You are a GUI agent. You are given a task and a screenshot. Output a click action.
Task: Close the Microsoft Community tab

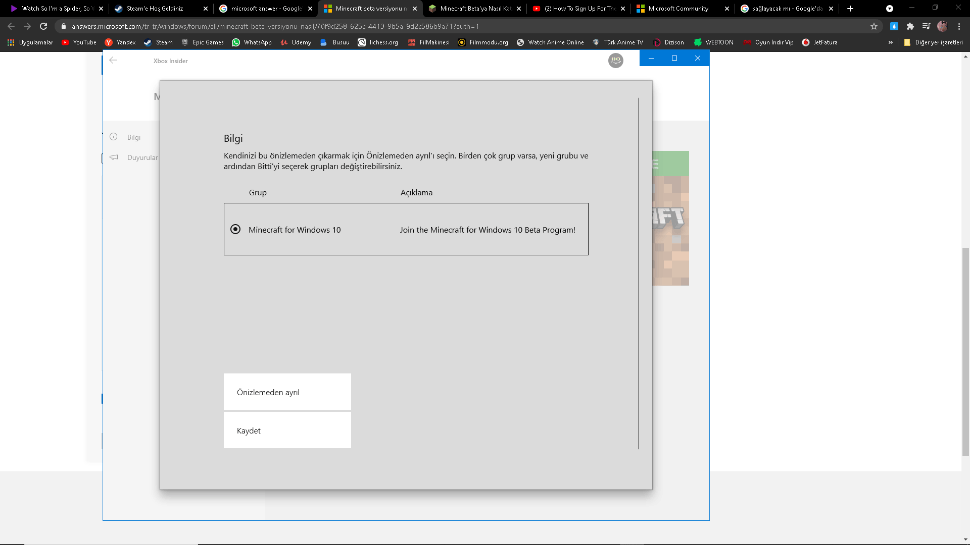coord(727,9)
